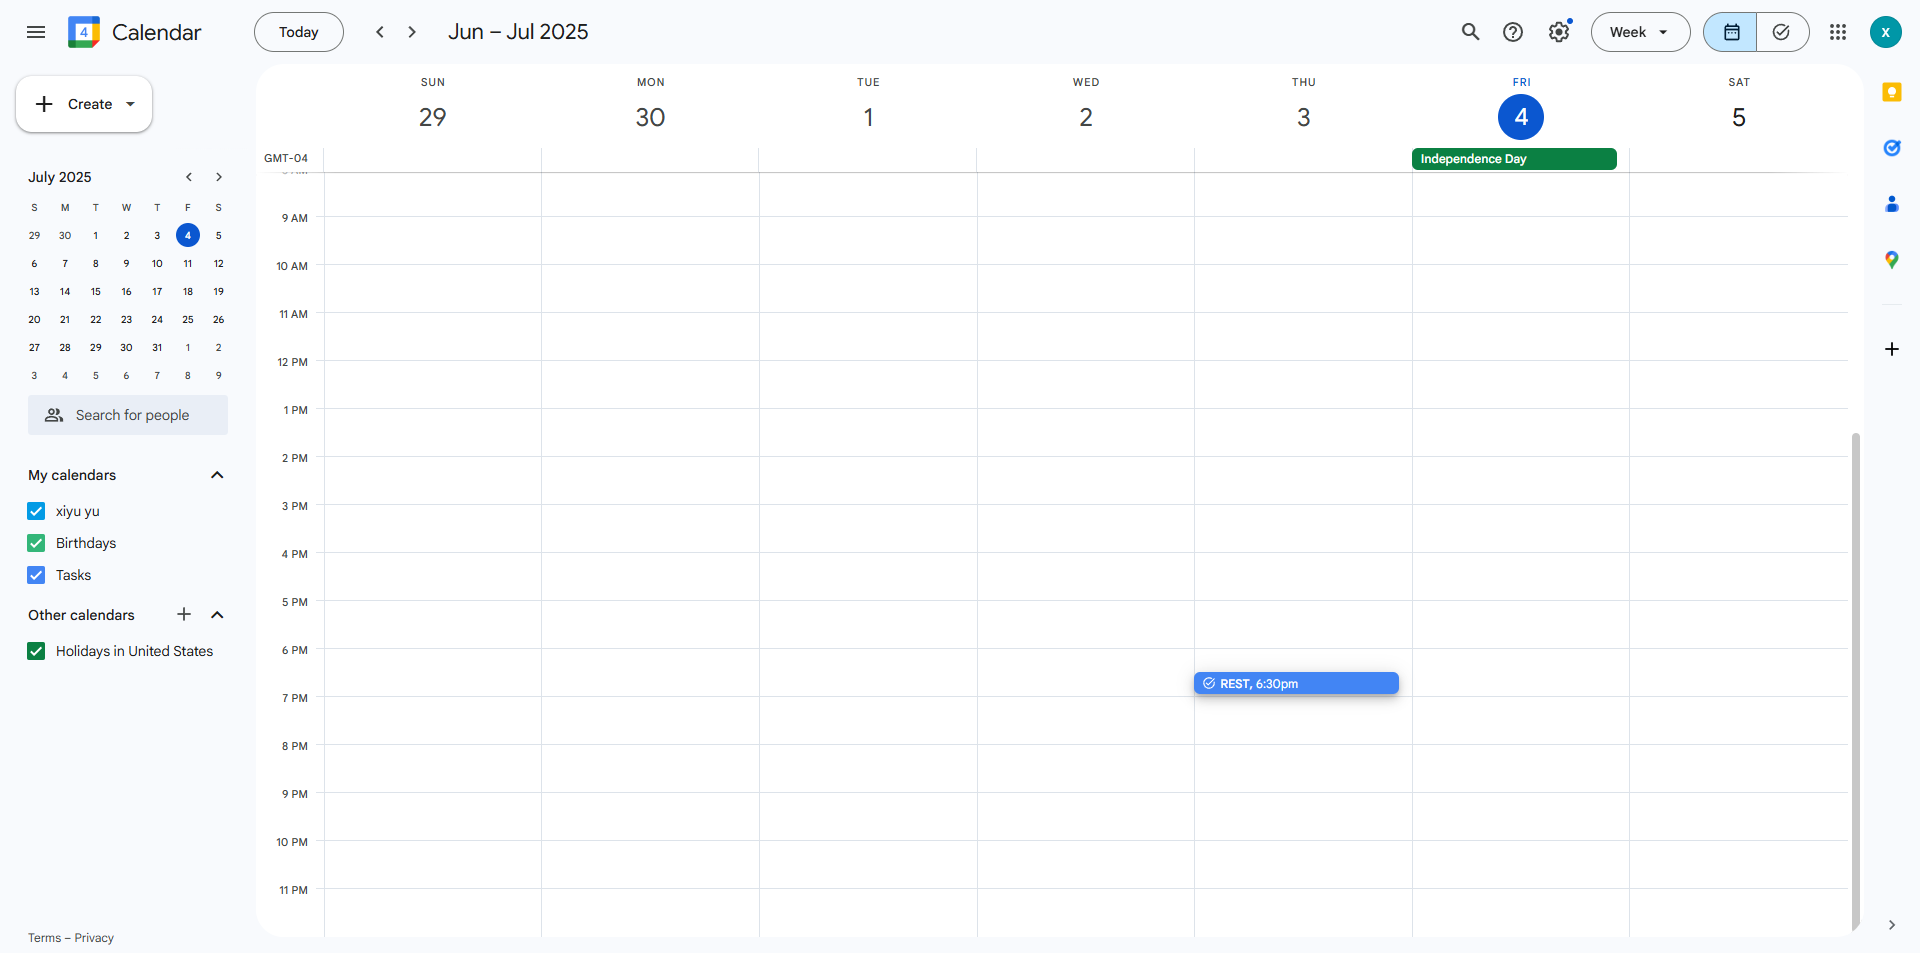Open the Google apps grid

pos(1838,32)
